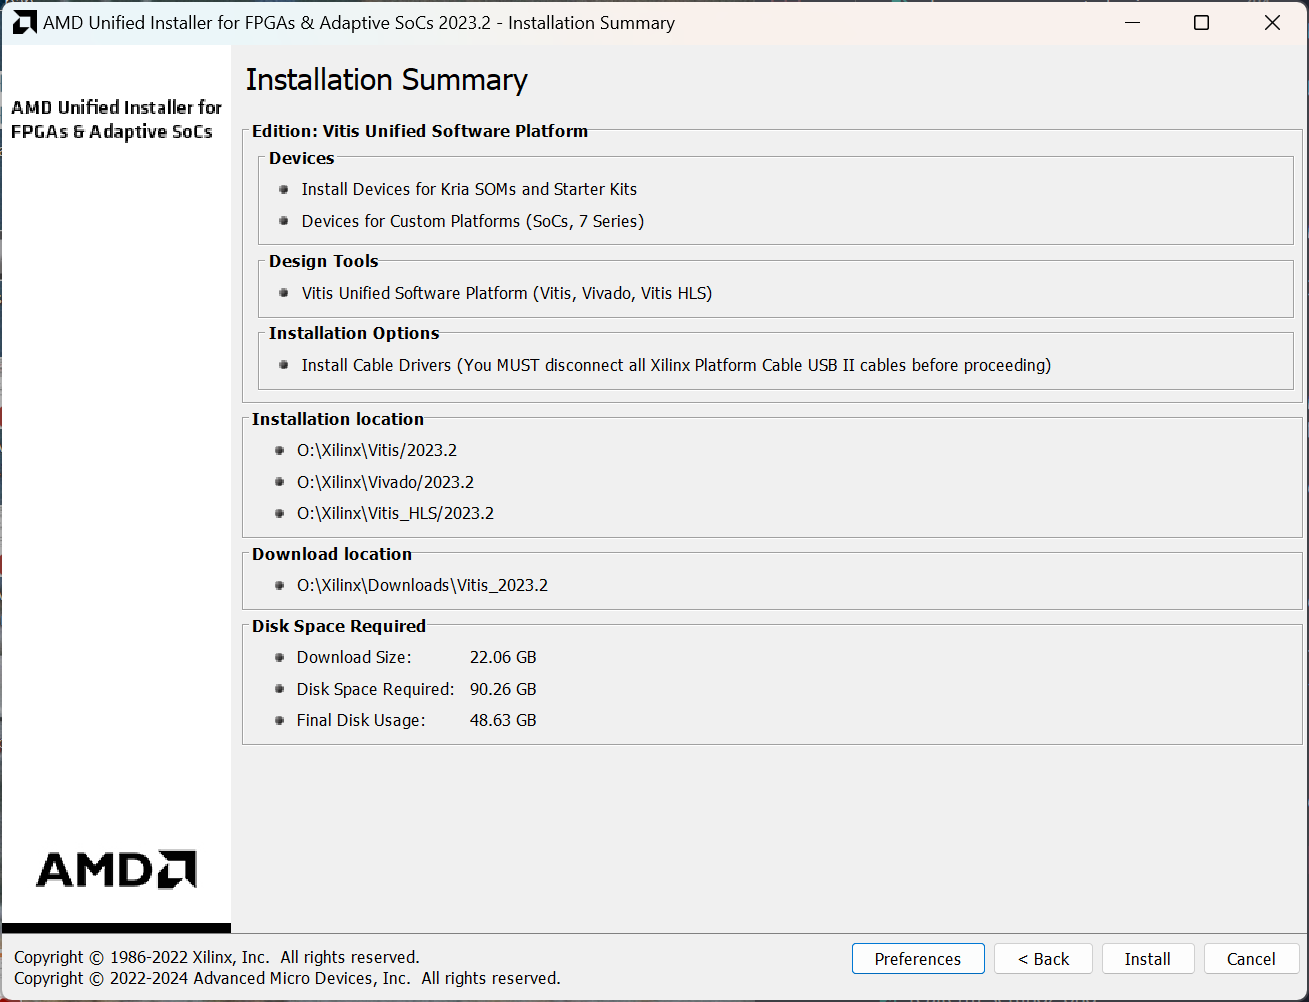
Task: Click the bullet beside Kria SOMs devices
Action: [x=284, y=190]
